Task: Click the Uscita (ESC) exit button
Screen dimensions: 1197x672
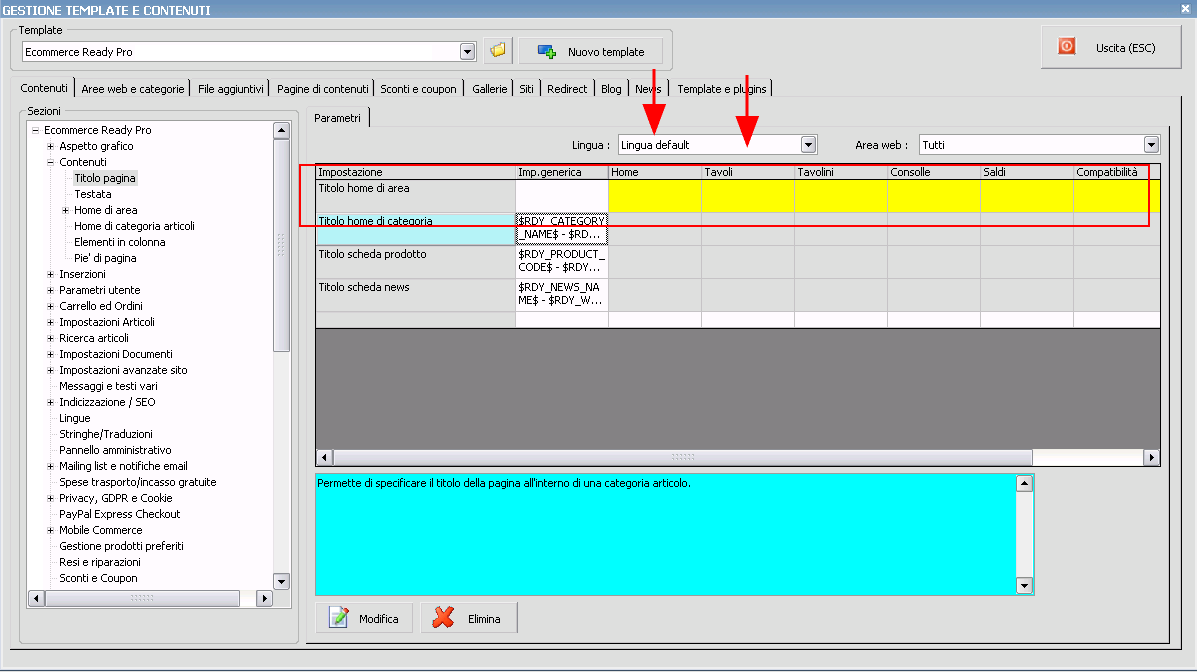Action: tap(1110, 47)
